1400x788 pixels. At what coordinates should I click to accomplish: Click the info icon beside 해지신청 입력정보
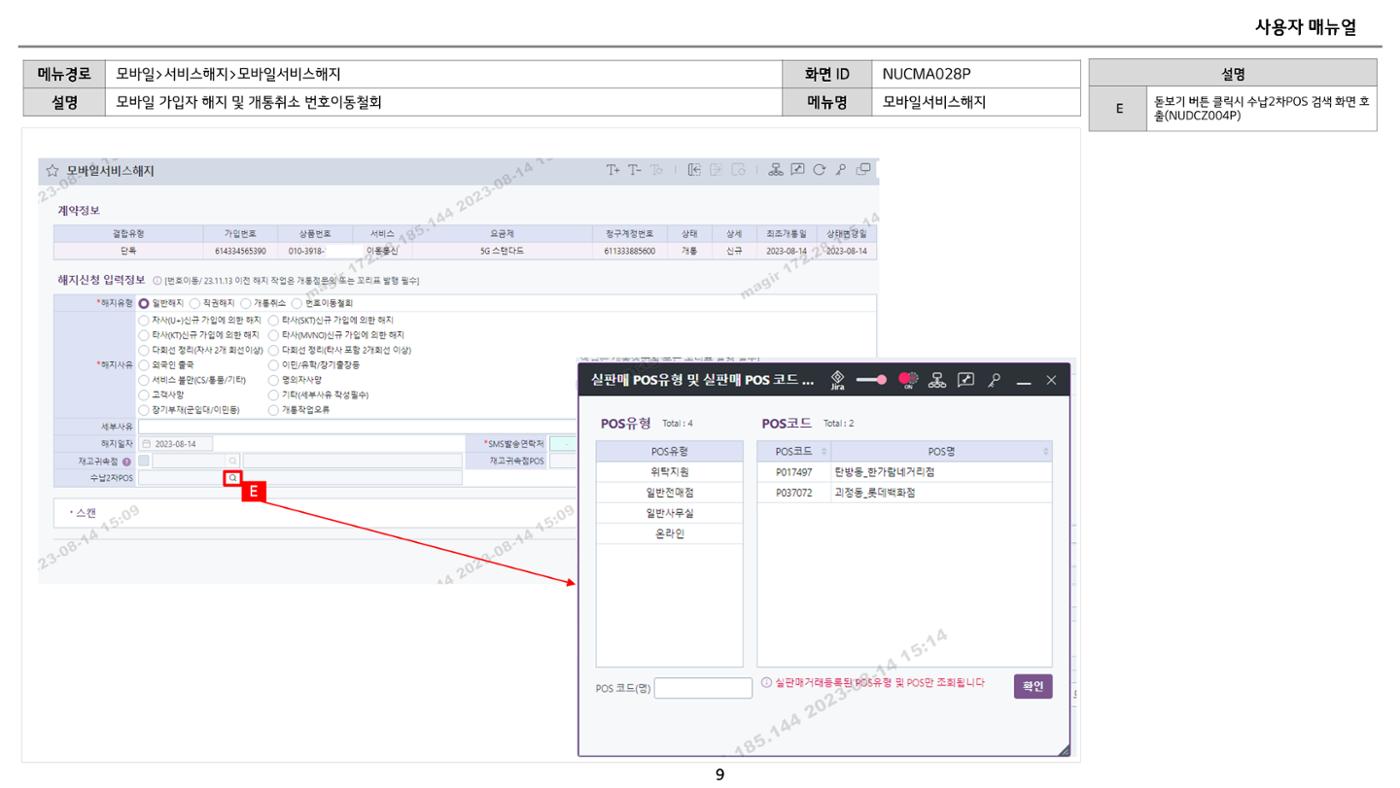[157, 281]
